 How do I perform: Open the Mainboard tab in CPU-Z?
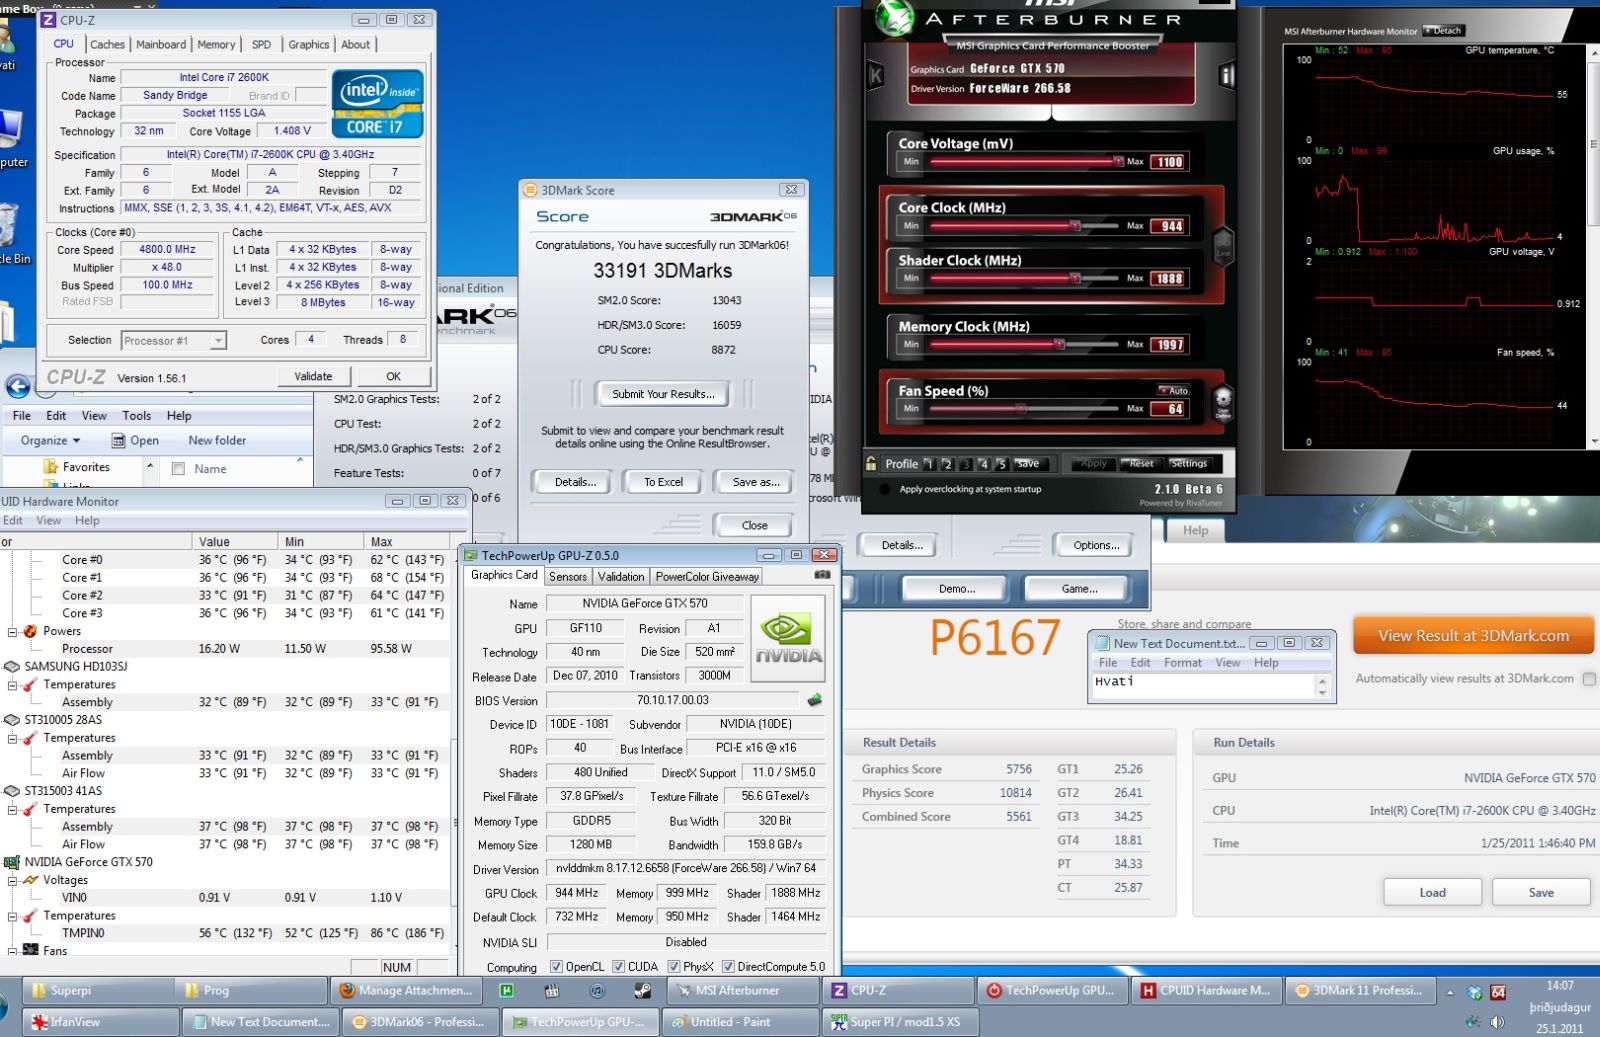[x=161, y=44]
